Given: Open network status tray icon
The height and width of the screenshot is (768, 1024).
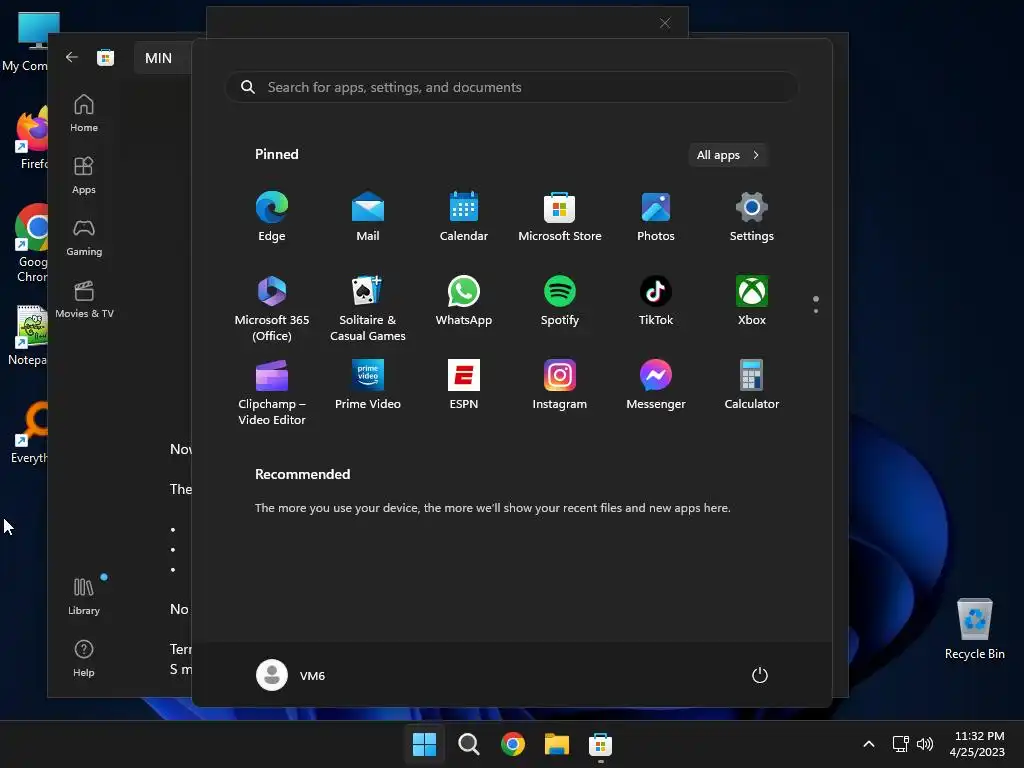Looking at the screenshot, I should (x=901, y=744).
